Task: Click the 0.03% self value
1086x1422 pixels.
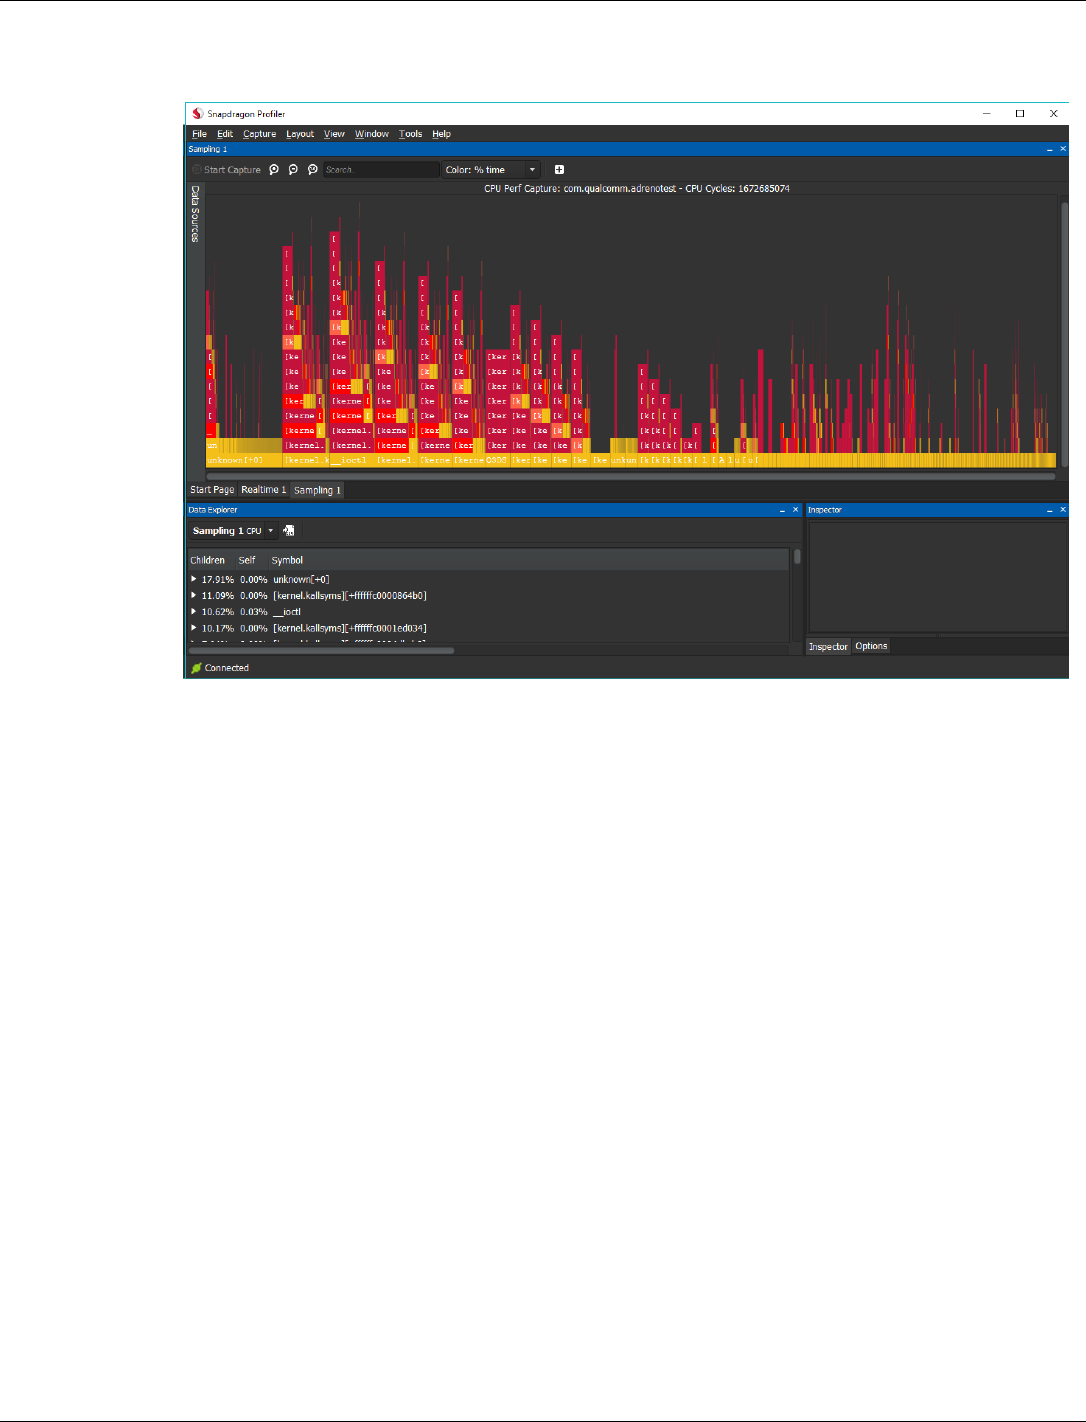Action: tap(254, 612)
